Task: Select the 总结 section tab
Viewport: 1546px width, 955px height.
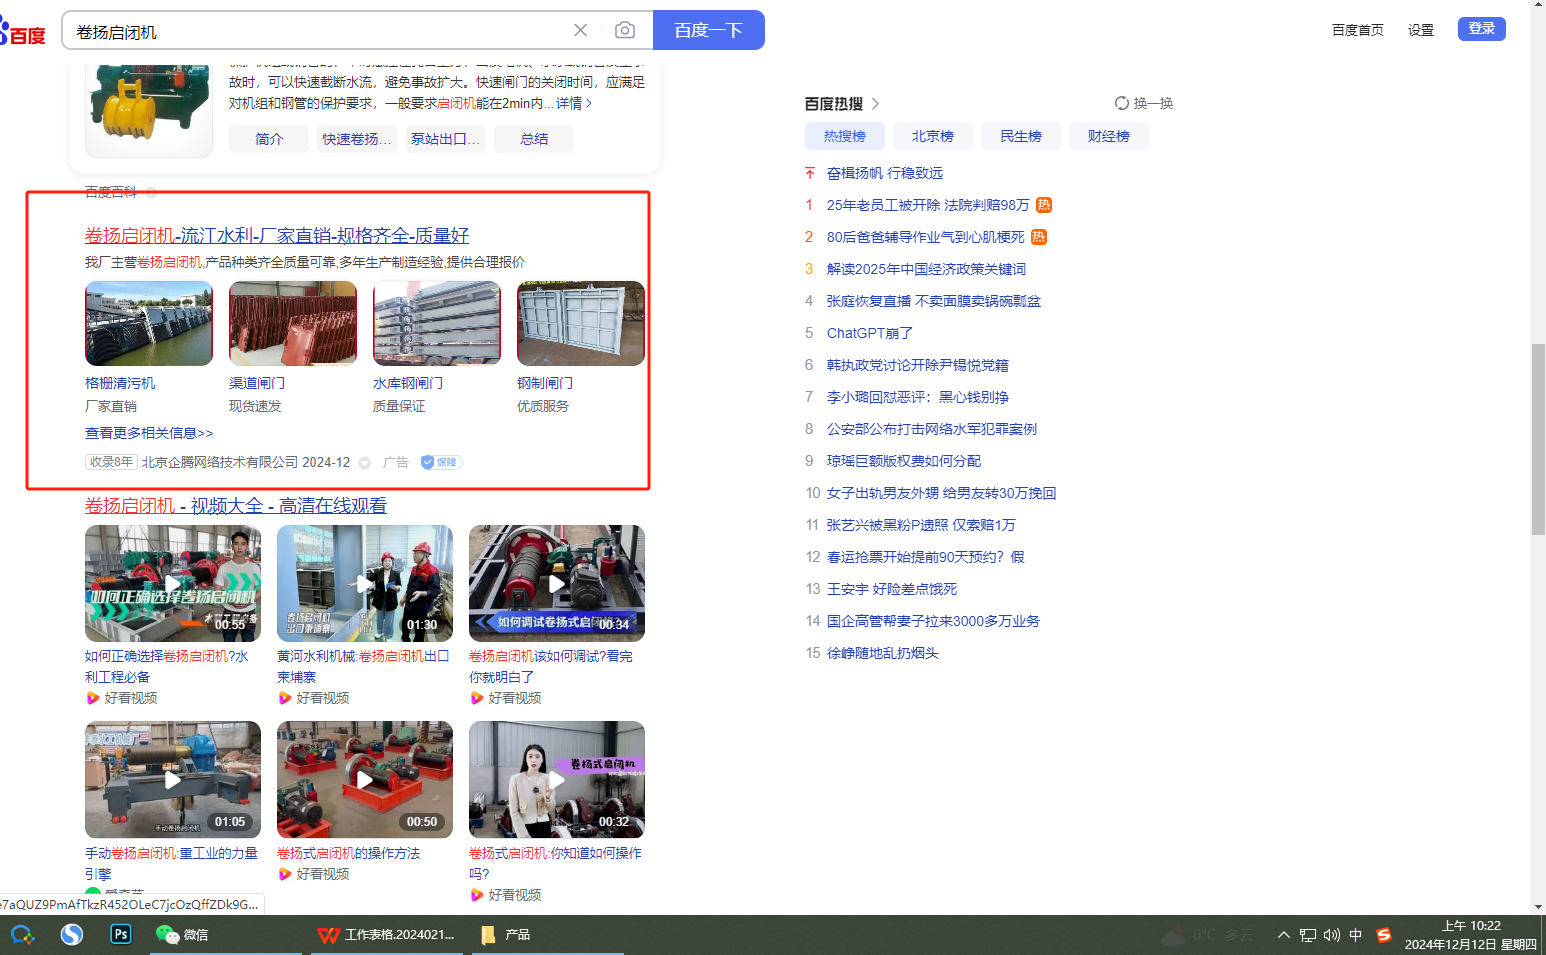Action: (x=534, y=139)
